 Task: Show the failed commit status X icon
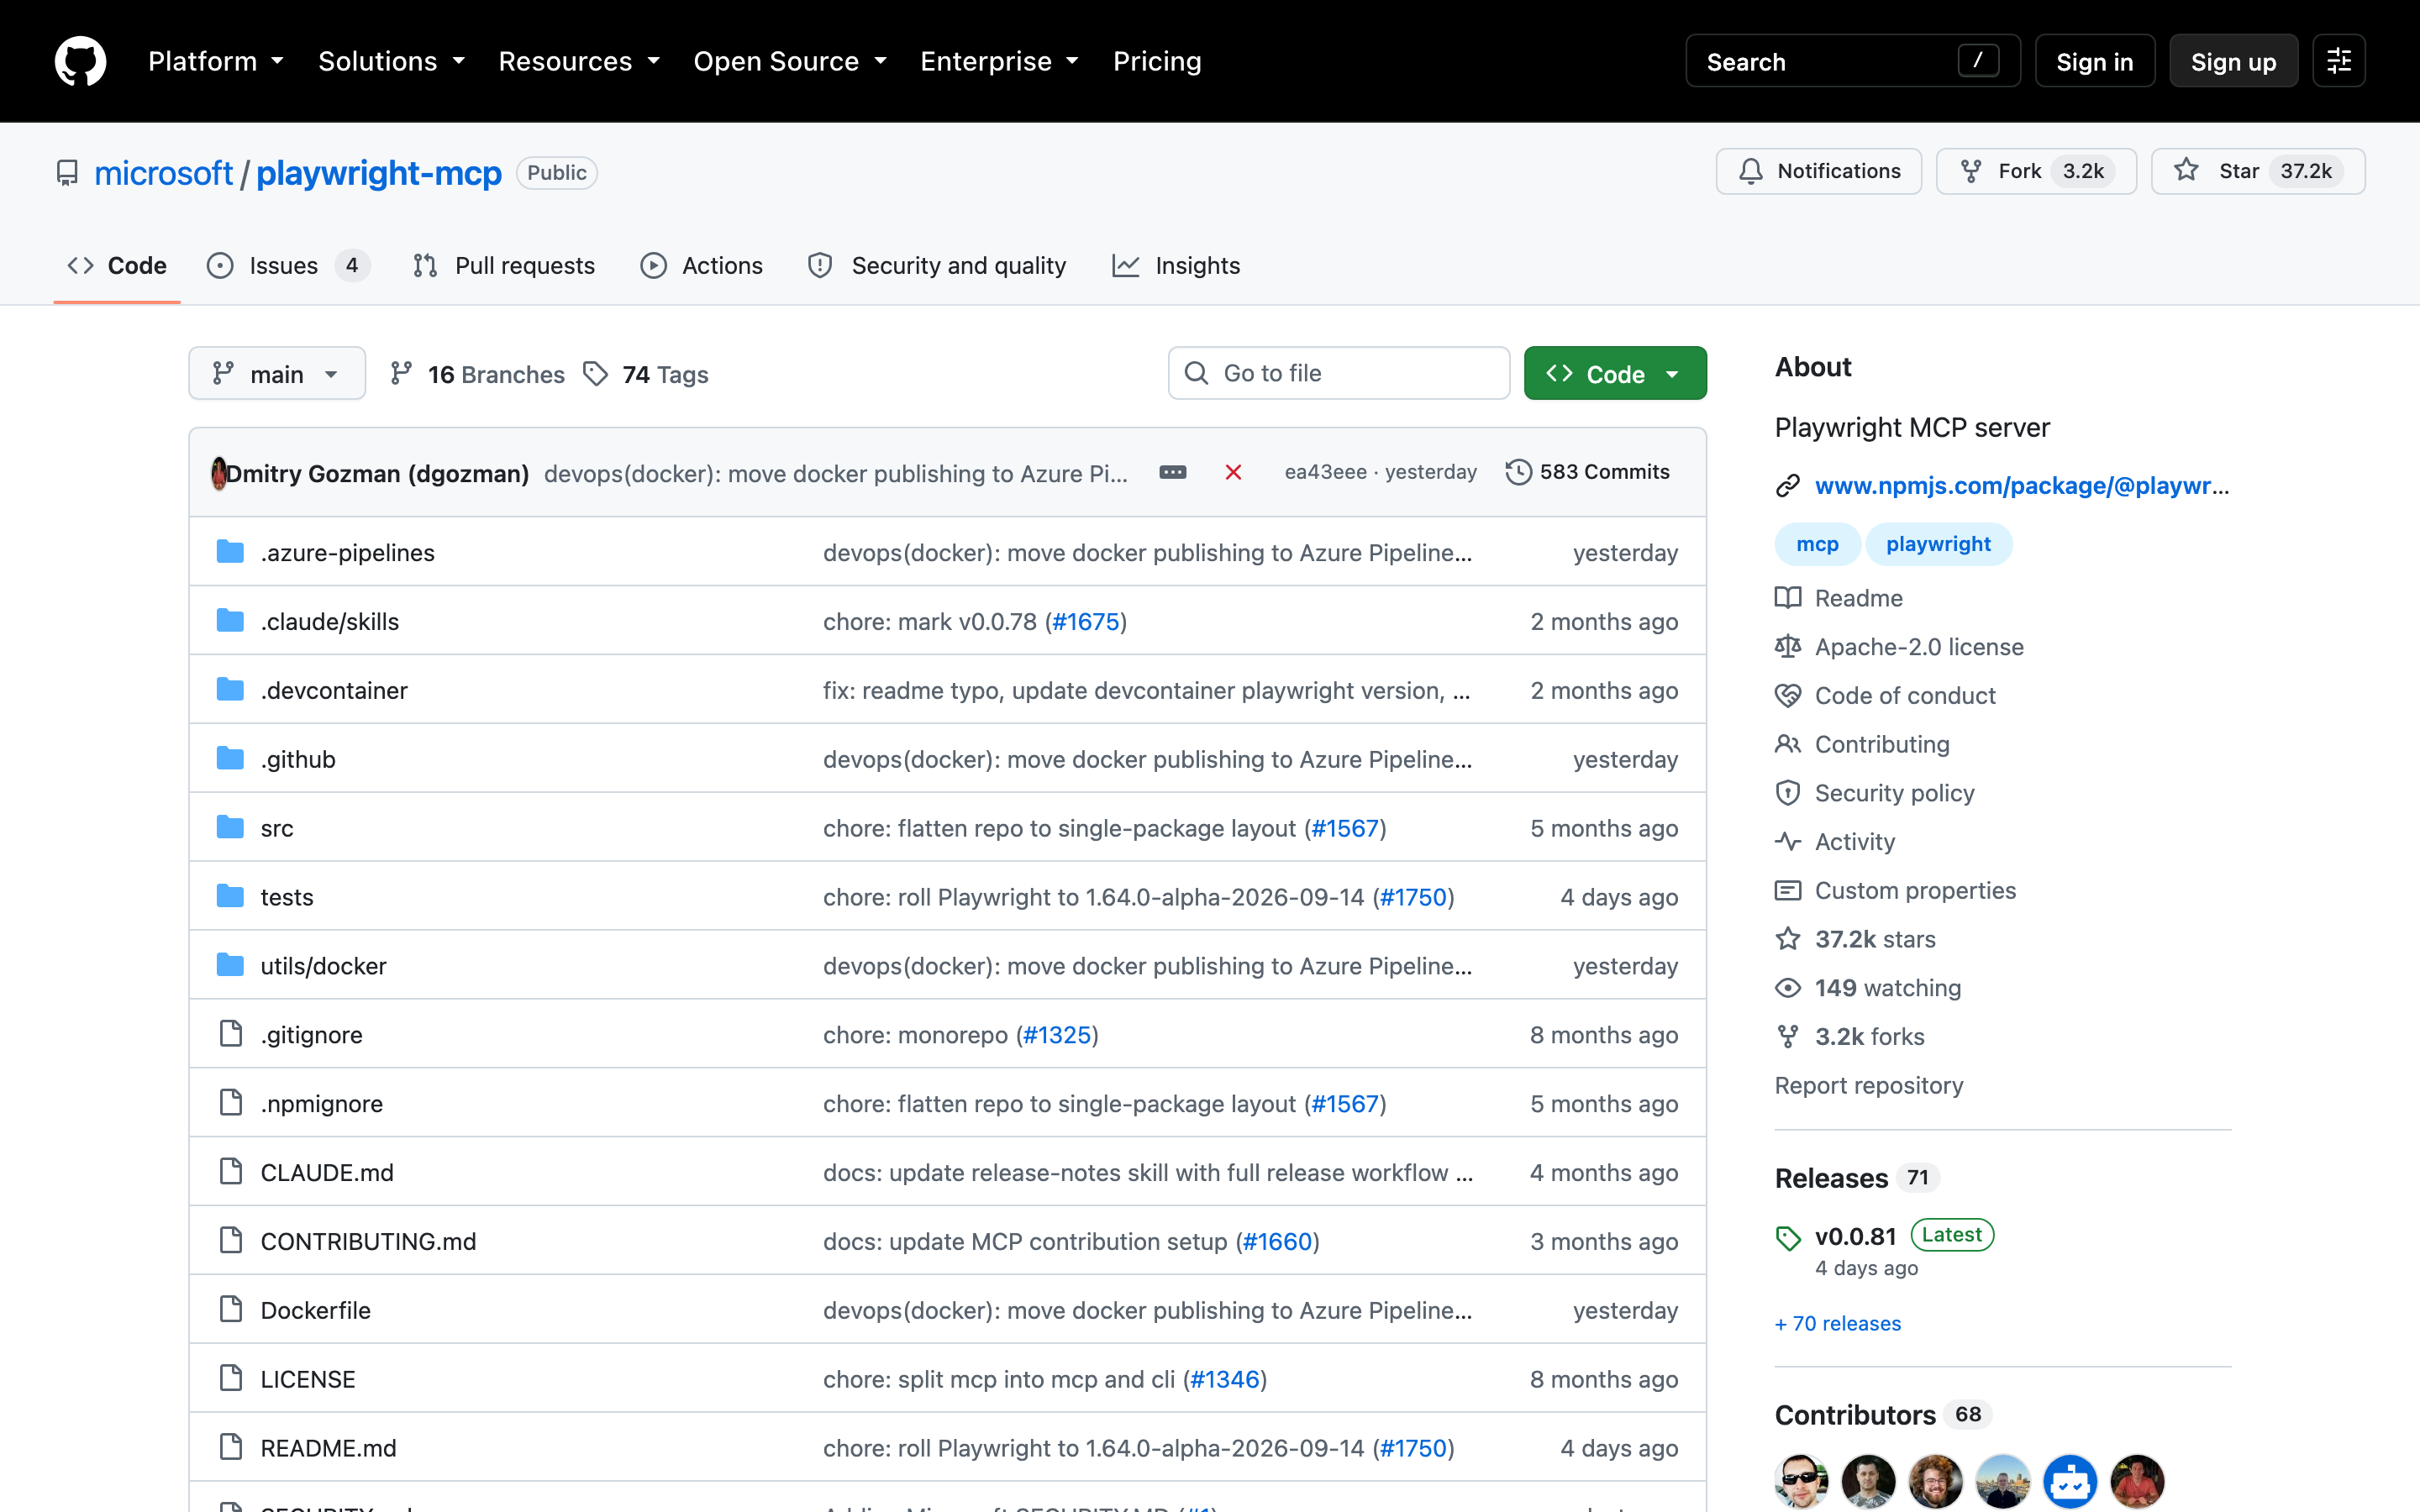pyautogui.click(x=1233, y=472)
